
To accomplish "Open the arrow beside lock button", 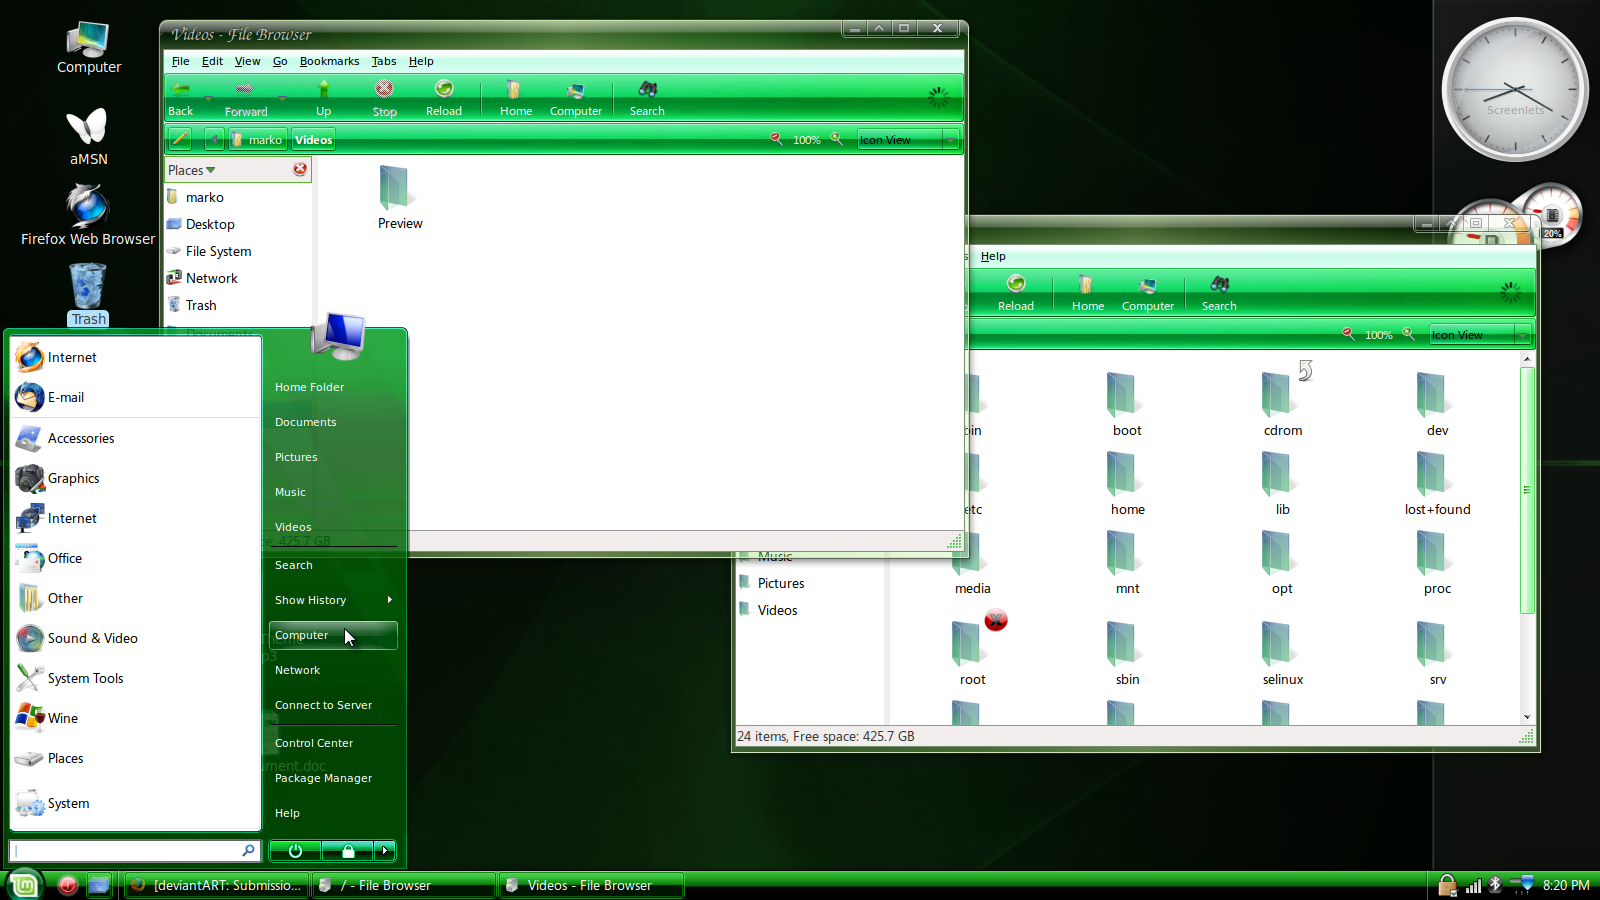I will coord(385,851).
